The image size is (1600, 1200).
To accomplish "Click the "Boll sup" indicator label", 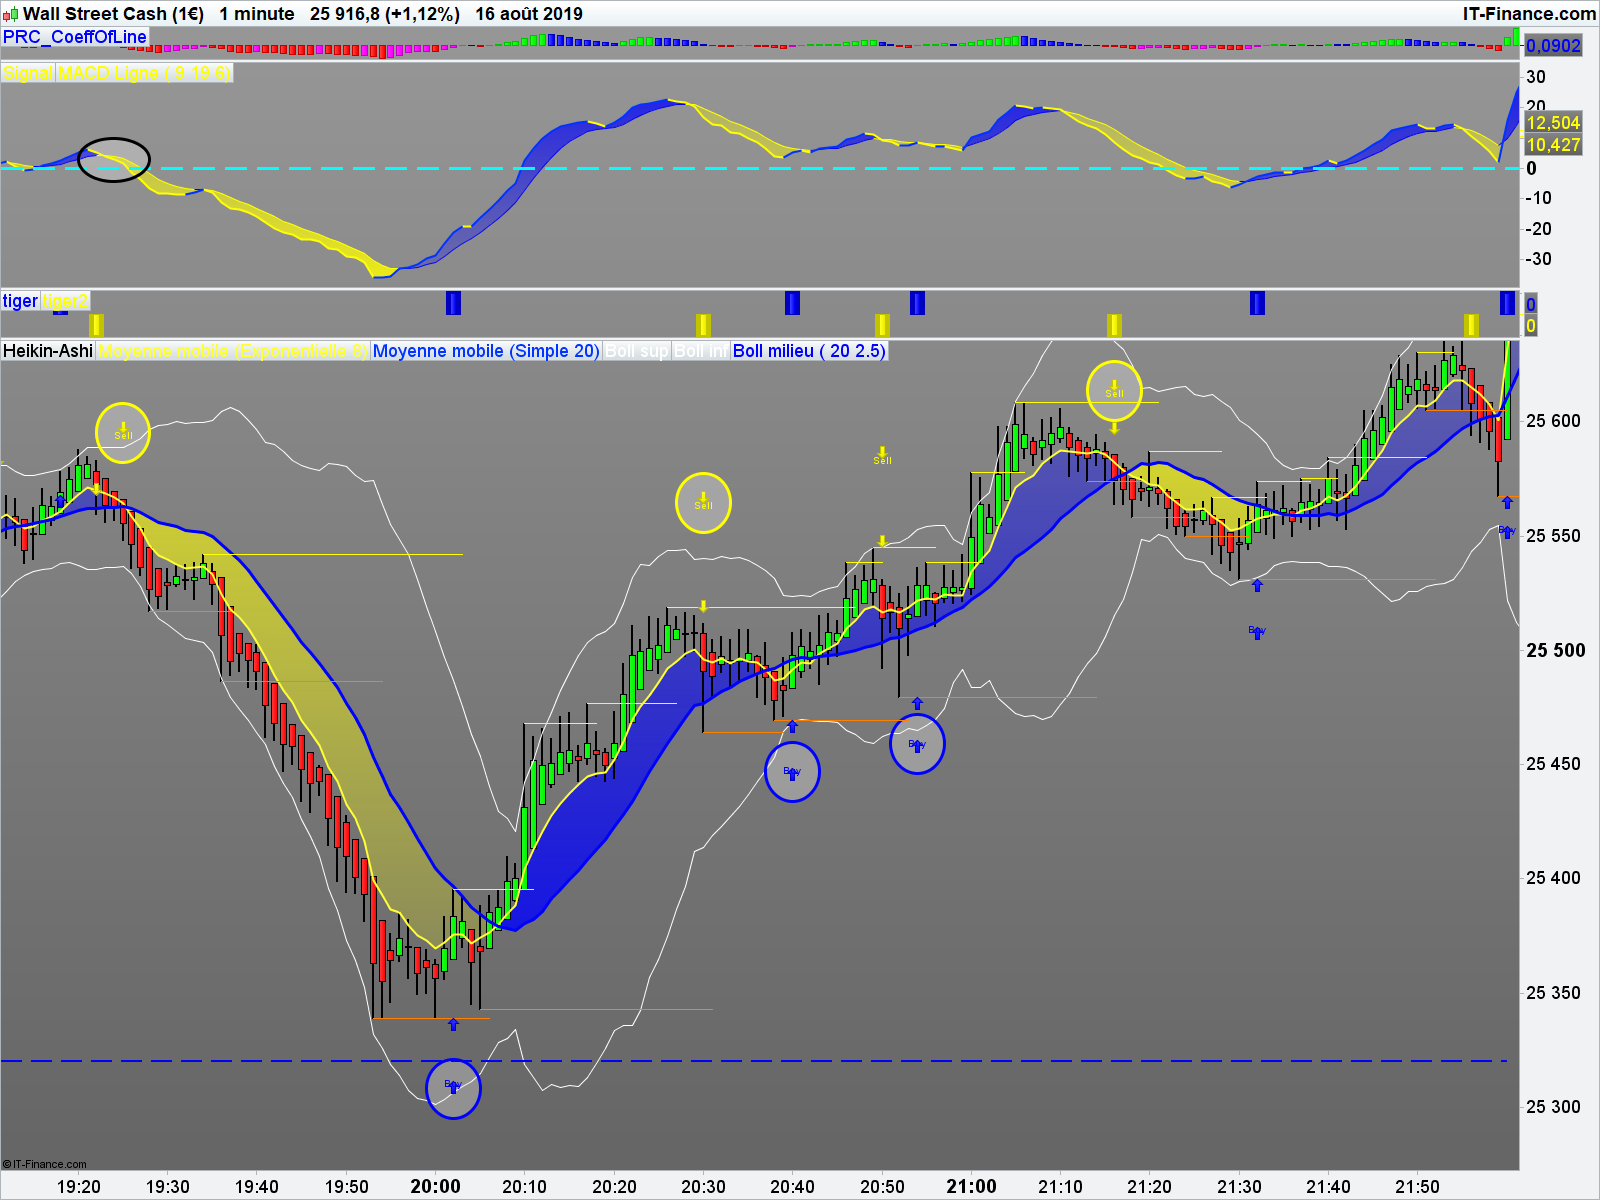I will (637, 351).
